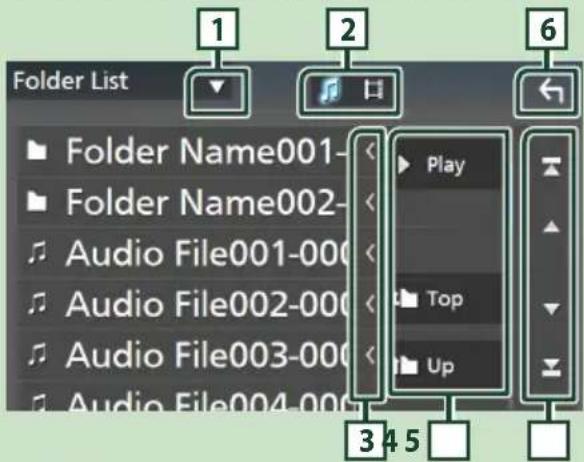Go to the Top folder level

click(448, 298)
